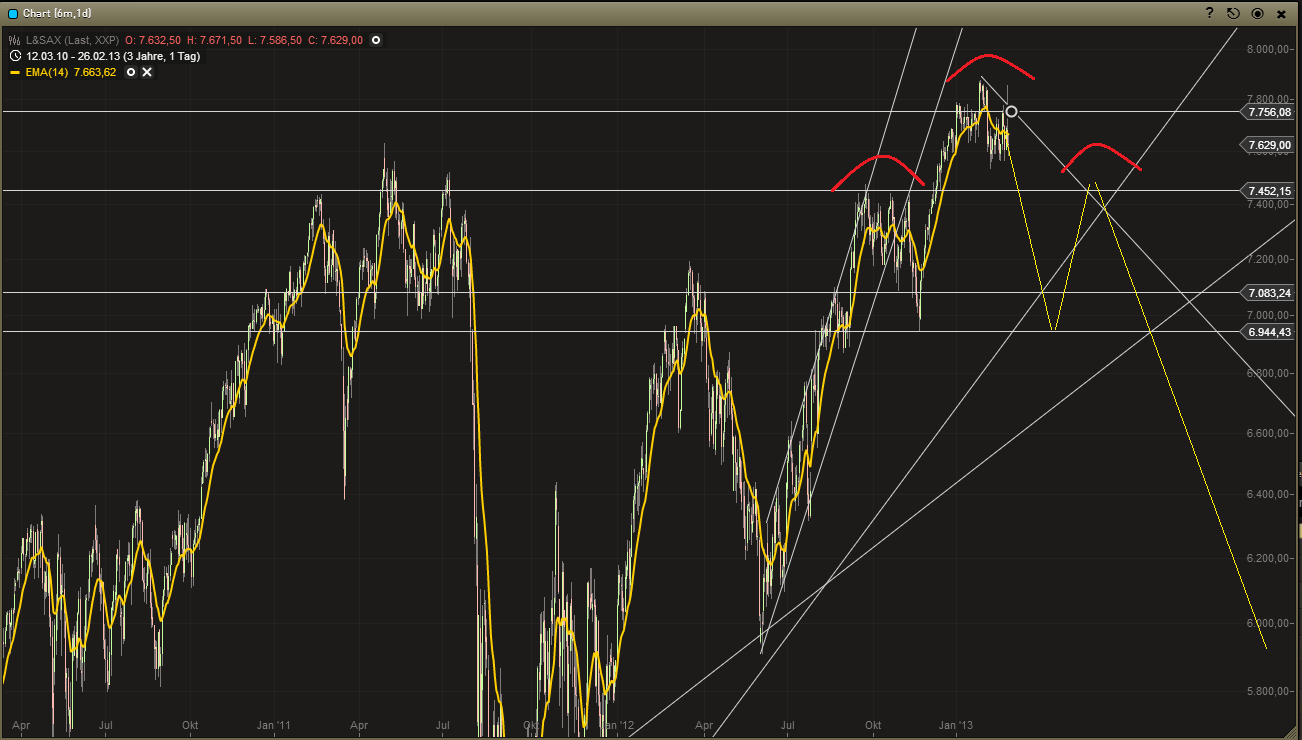
Task: Click the 6.200,00 price axis label
Action: point(1269,558)
